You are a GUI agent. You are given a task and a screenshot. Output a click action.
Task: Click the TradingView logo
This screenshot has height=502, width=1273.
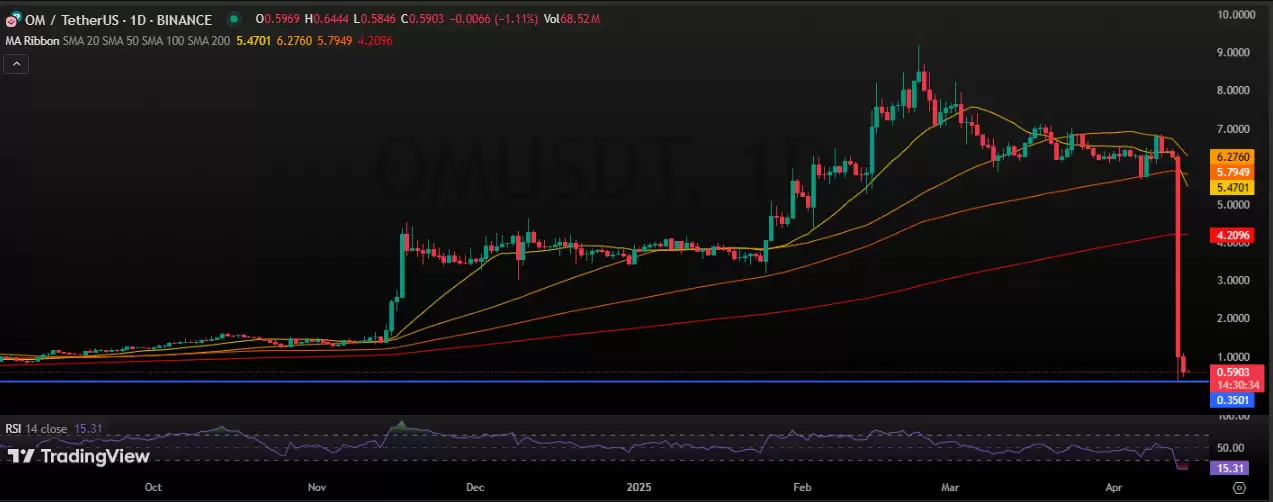[x=78, y=457]
